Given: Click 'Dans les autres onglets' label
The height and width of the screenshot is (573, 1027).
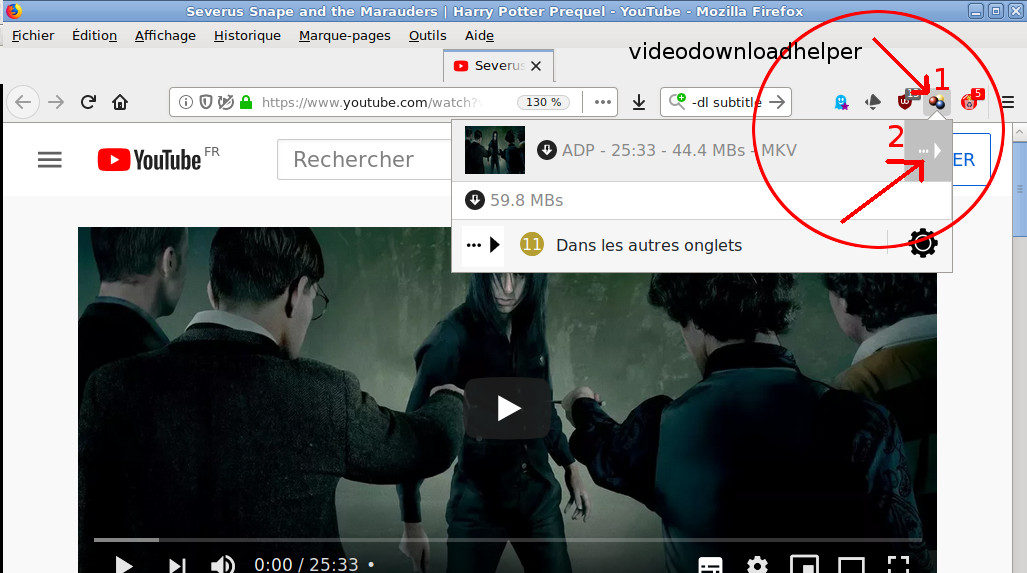Looking at the screenshot, I should tap(649, 245).
